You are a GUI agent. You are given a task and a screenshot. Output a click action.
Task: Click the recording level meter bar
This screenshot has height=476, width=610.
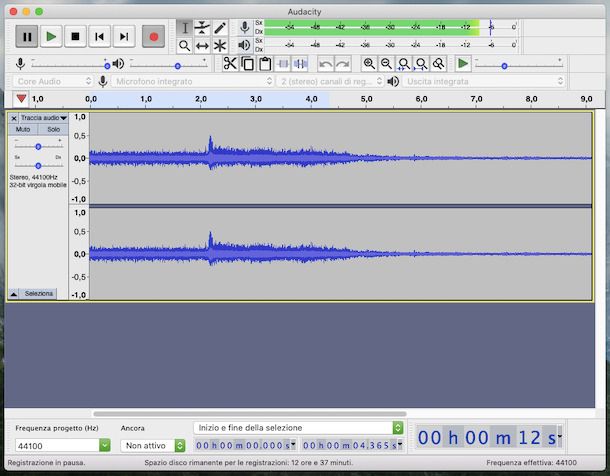click(x=390, y=27)
